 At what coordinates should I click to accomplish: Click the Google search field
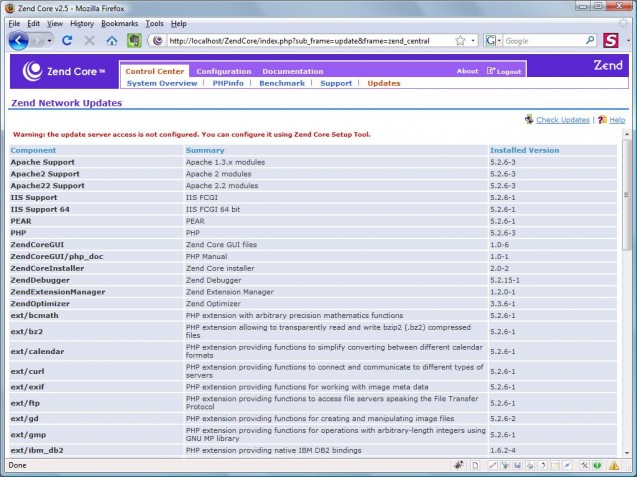click(544, 41)
